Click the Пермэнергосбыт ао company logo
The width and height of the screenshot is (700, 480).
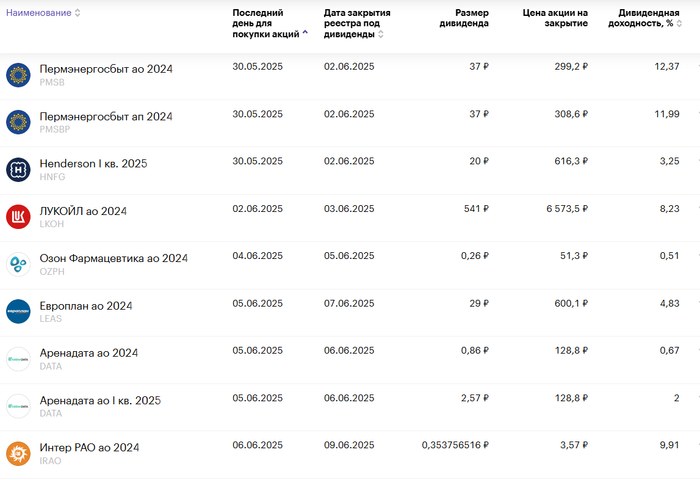[19, 75]
